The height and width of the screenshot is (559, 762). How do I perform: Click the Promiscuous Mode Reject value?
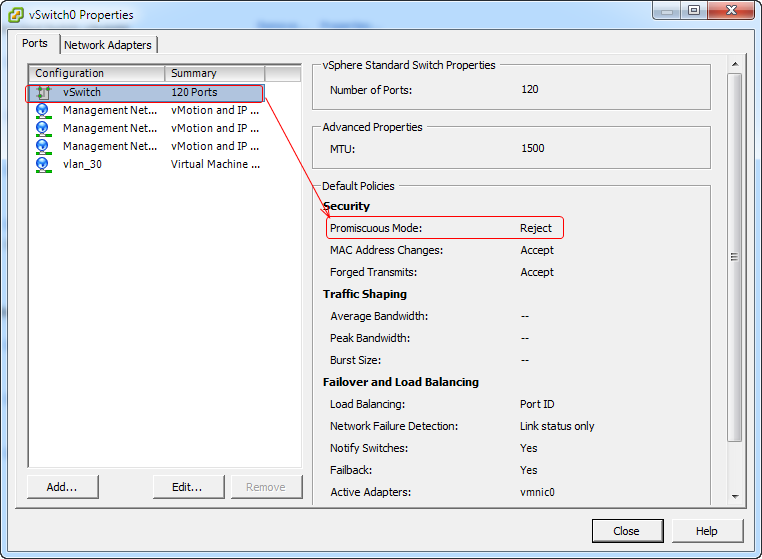[x=536, y=228]
